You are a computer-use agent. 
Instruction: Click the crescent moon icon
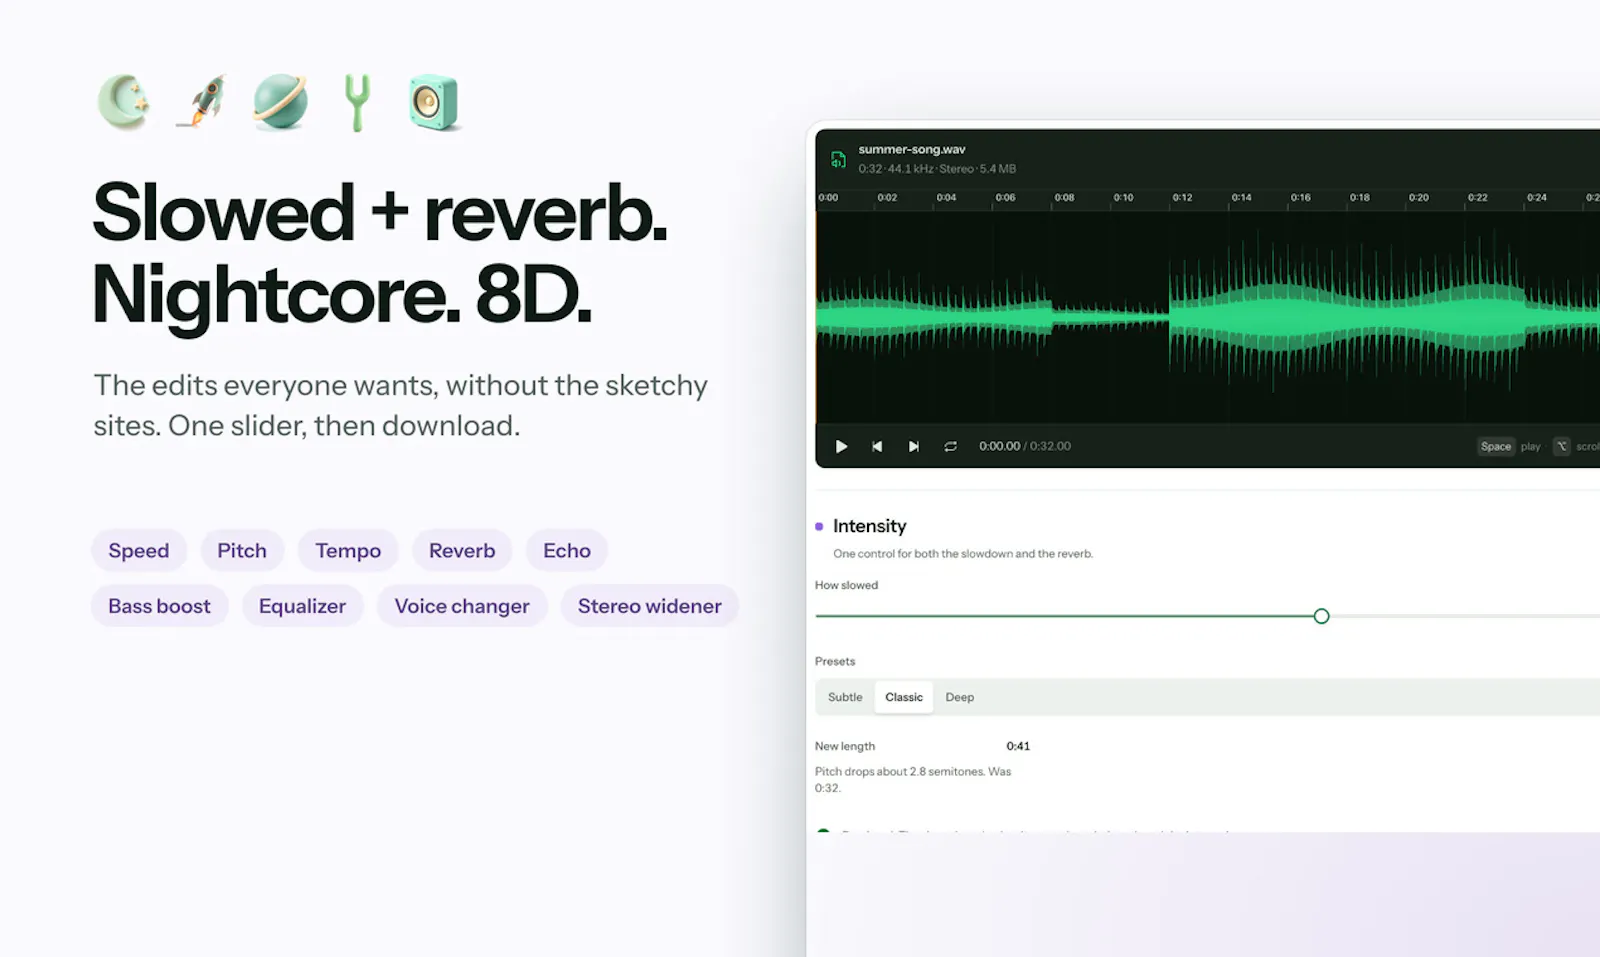[124, 102]
